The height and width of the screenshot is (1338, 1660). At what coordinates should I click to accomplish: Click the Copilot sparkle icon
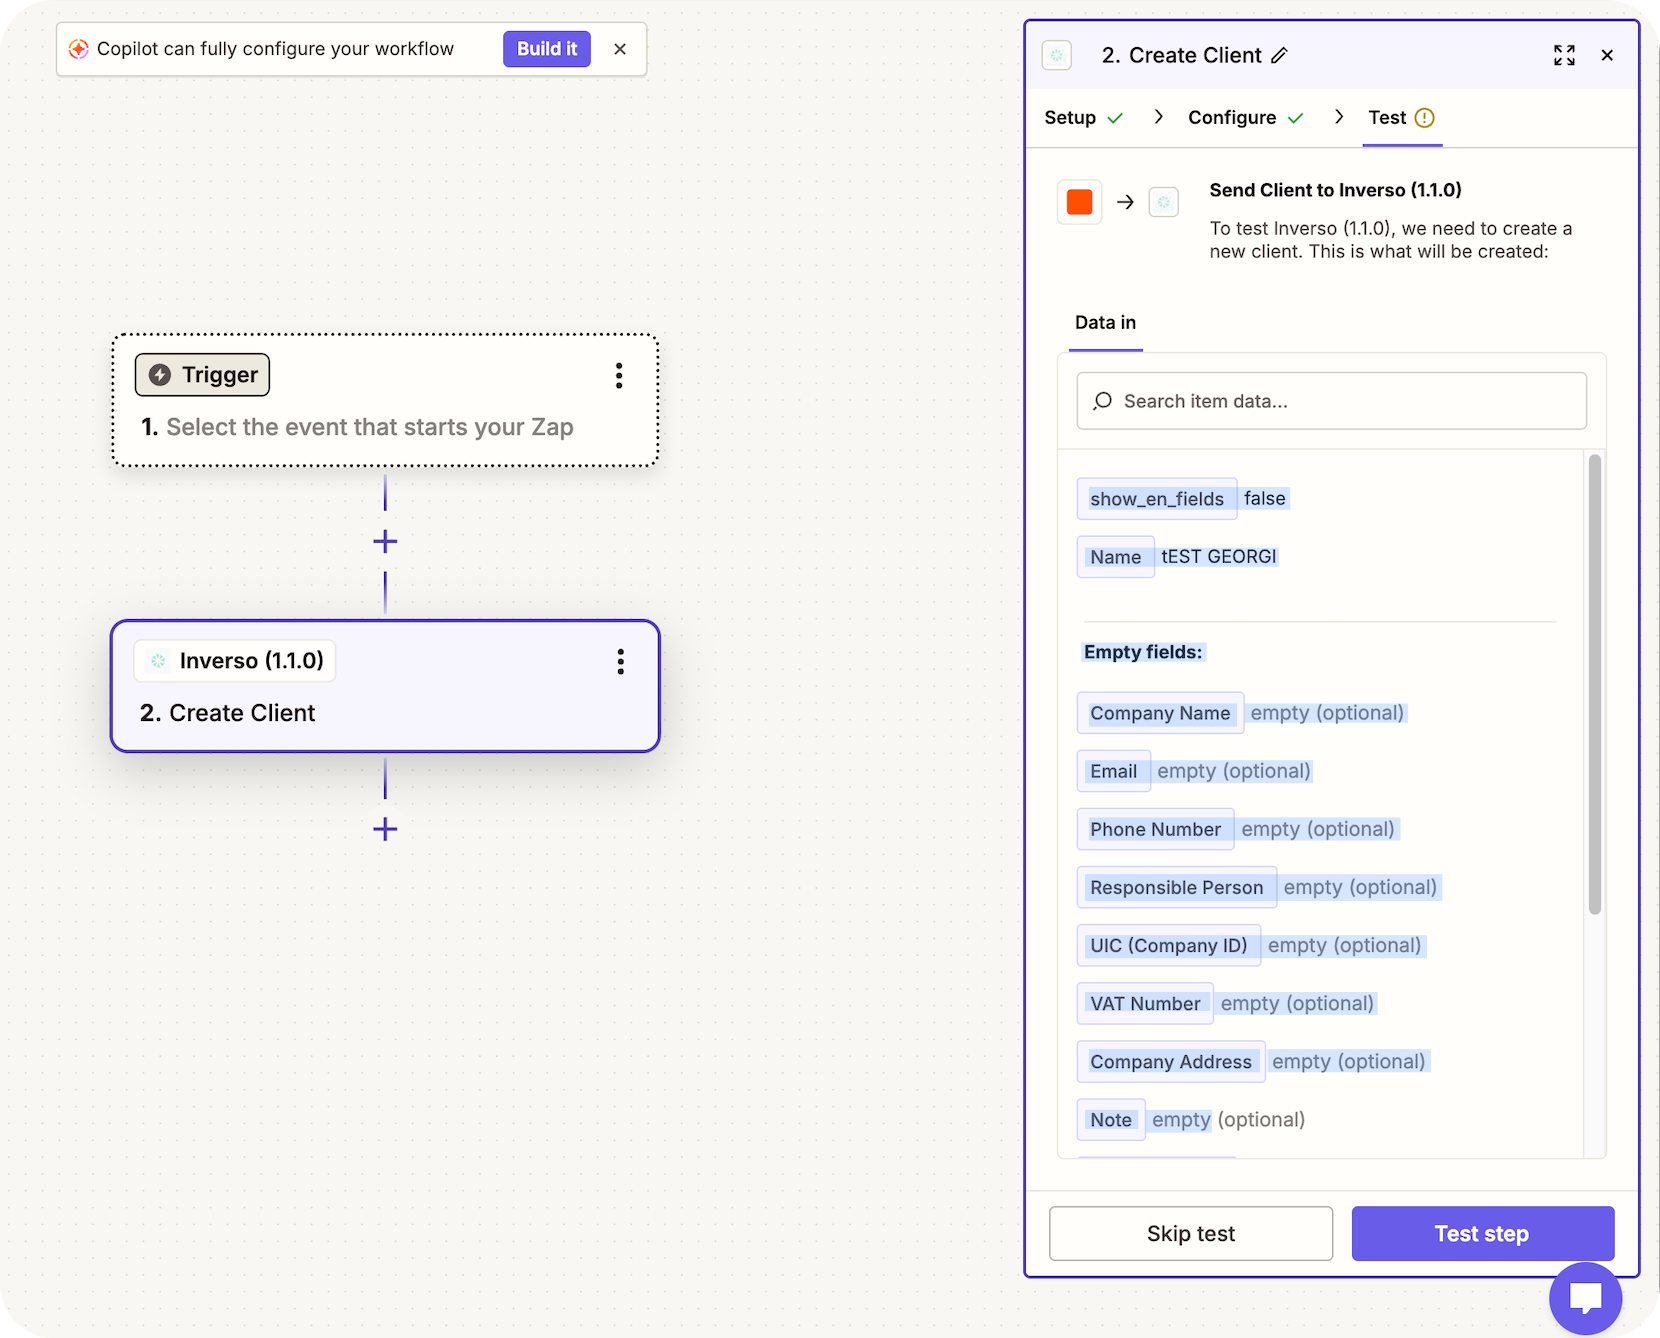pos(78,49)
